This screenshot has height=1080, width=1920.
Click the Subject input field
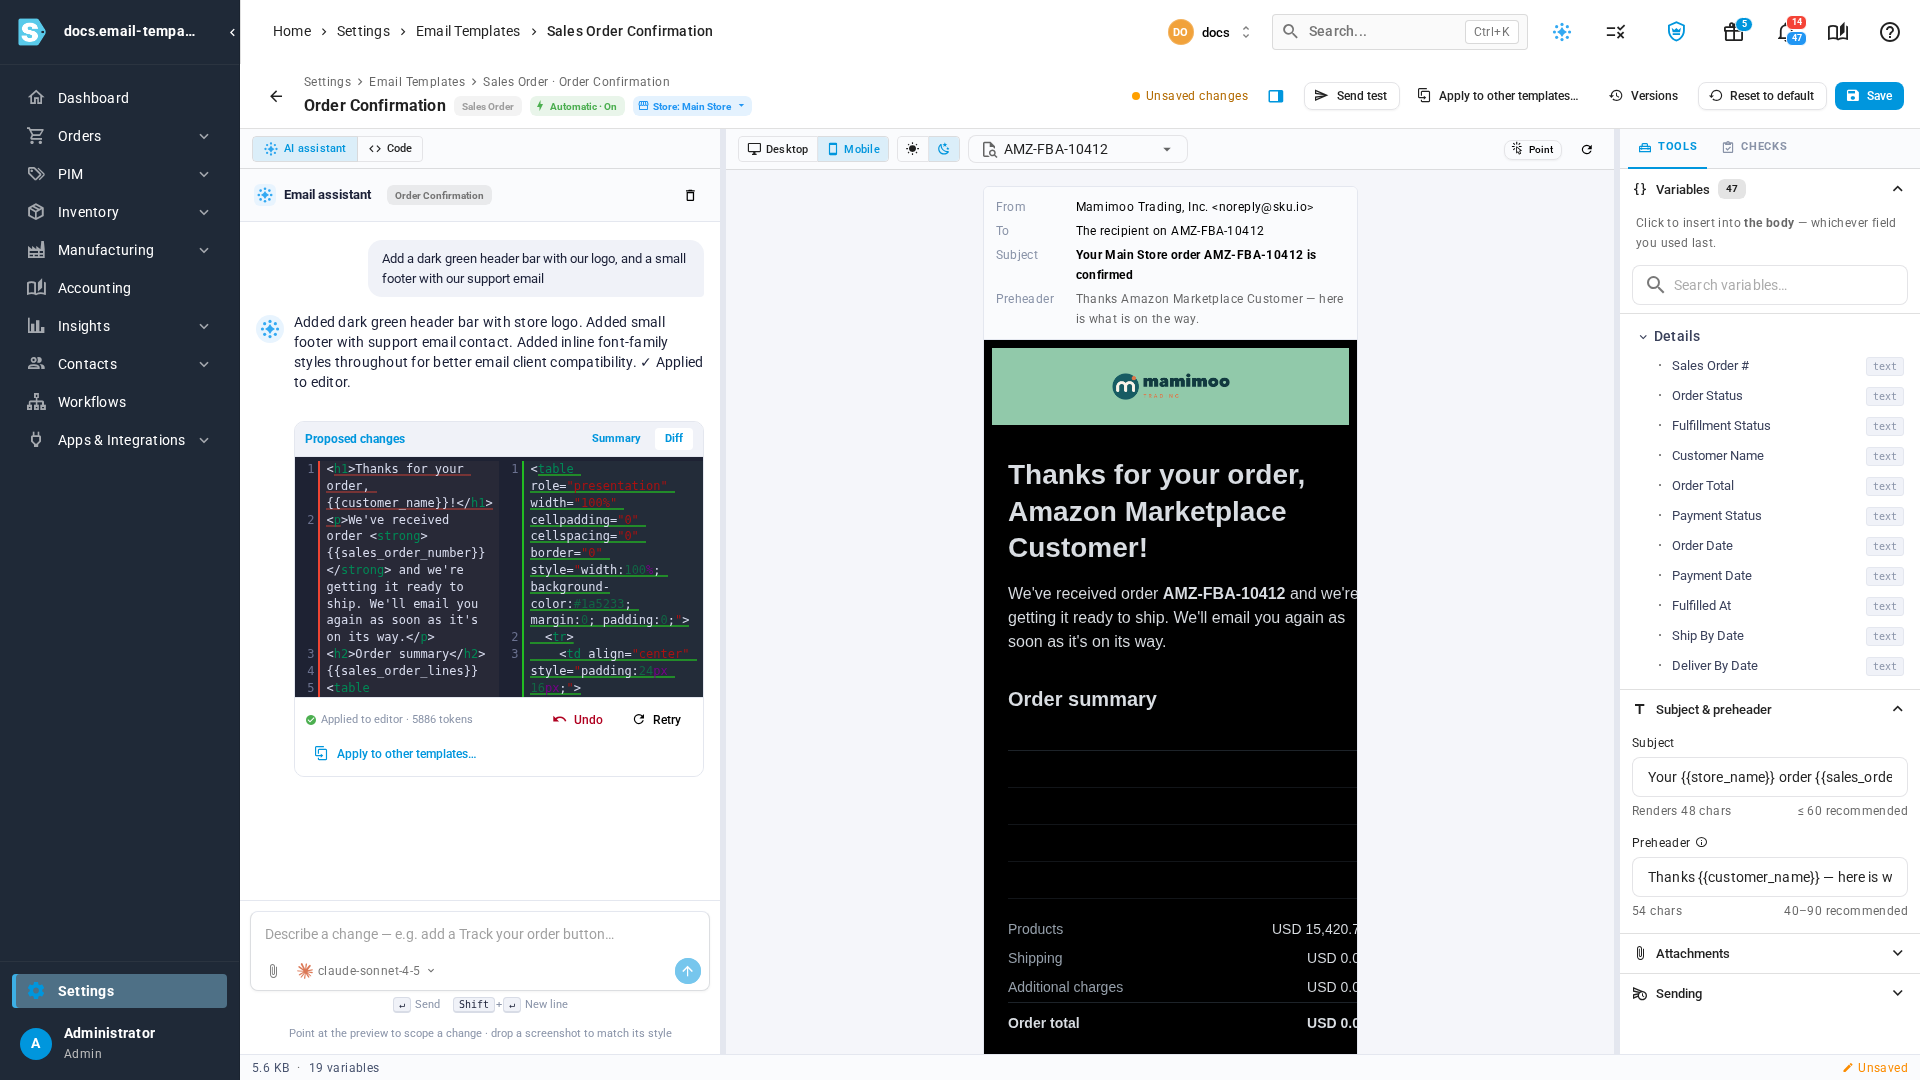tap(1769, 777)
